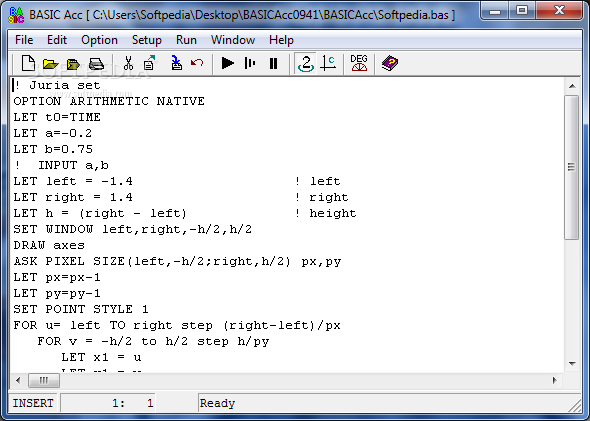Open the File menu
The height and width of the screenshot is (421, 590).
tap(24, 40)
